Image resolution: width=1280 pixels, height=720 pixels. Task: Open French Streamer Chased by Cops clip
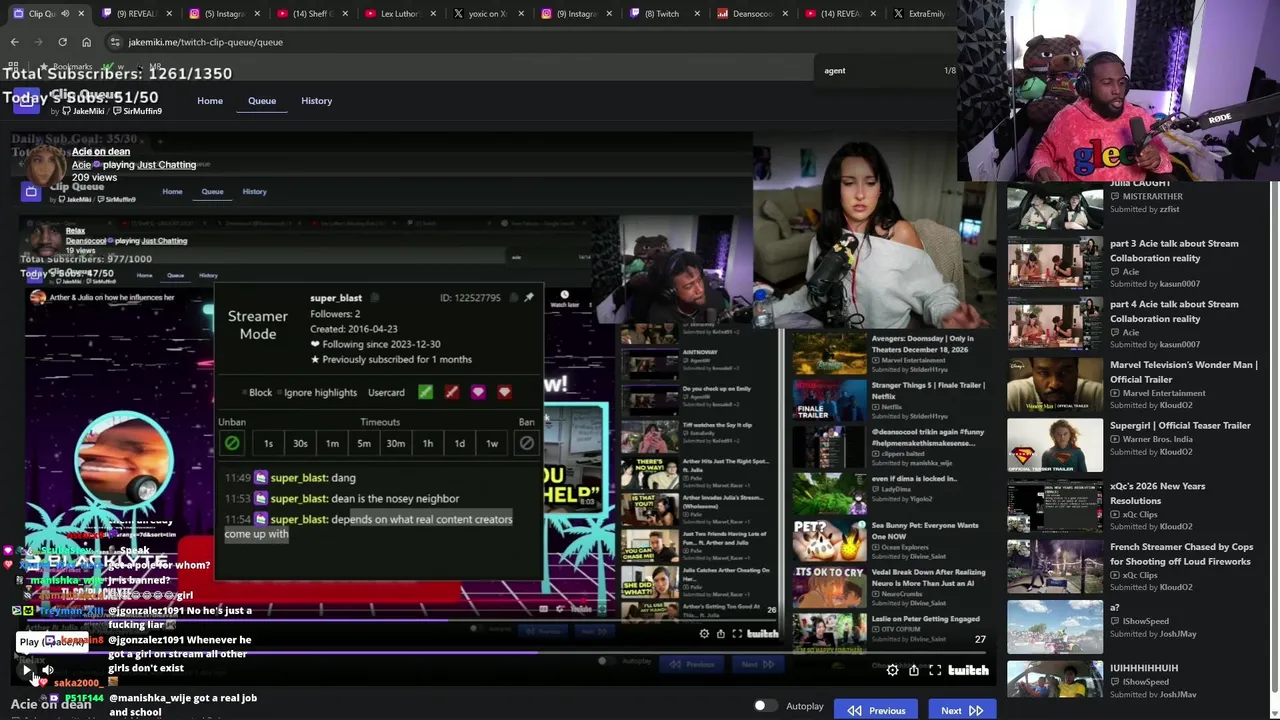tap(1181, 554)
